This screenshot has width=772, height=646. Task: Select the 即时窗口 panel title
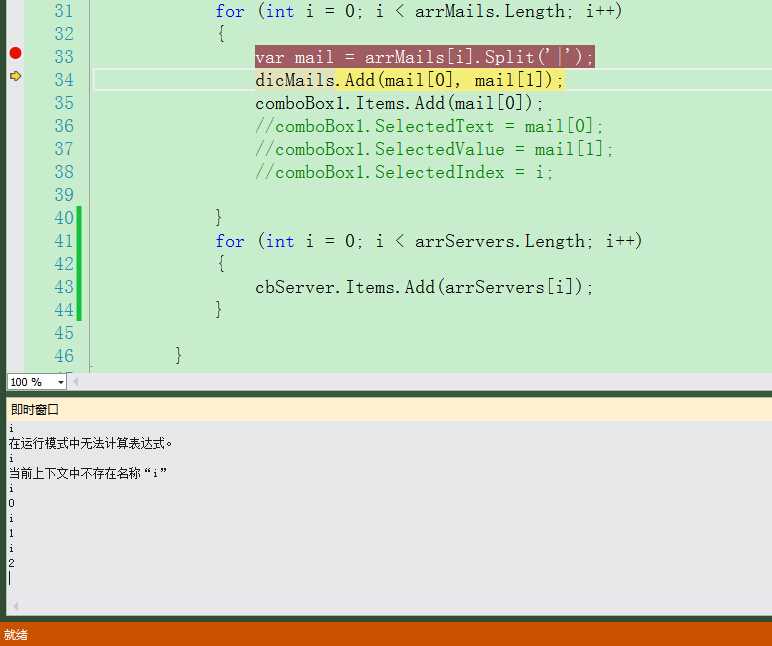coord(34,410)
